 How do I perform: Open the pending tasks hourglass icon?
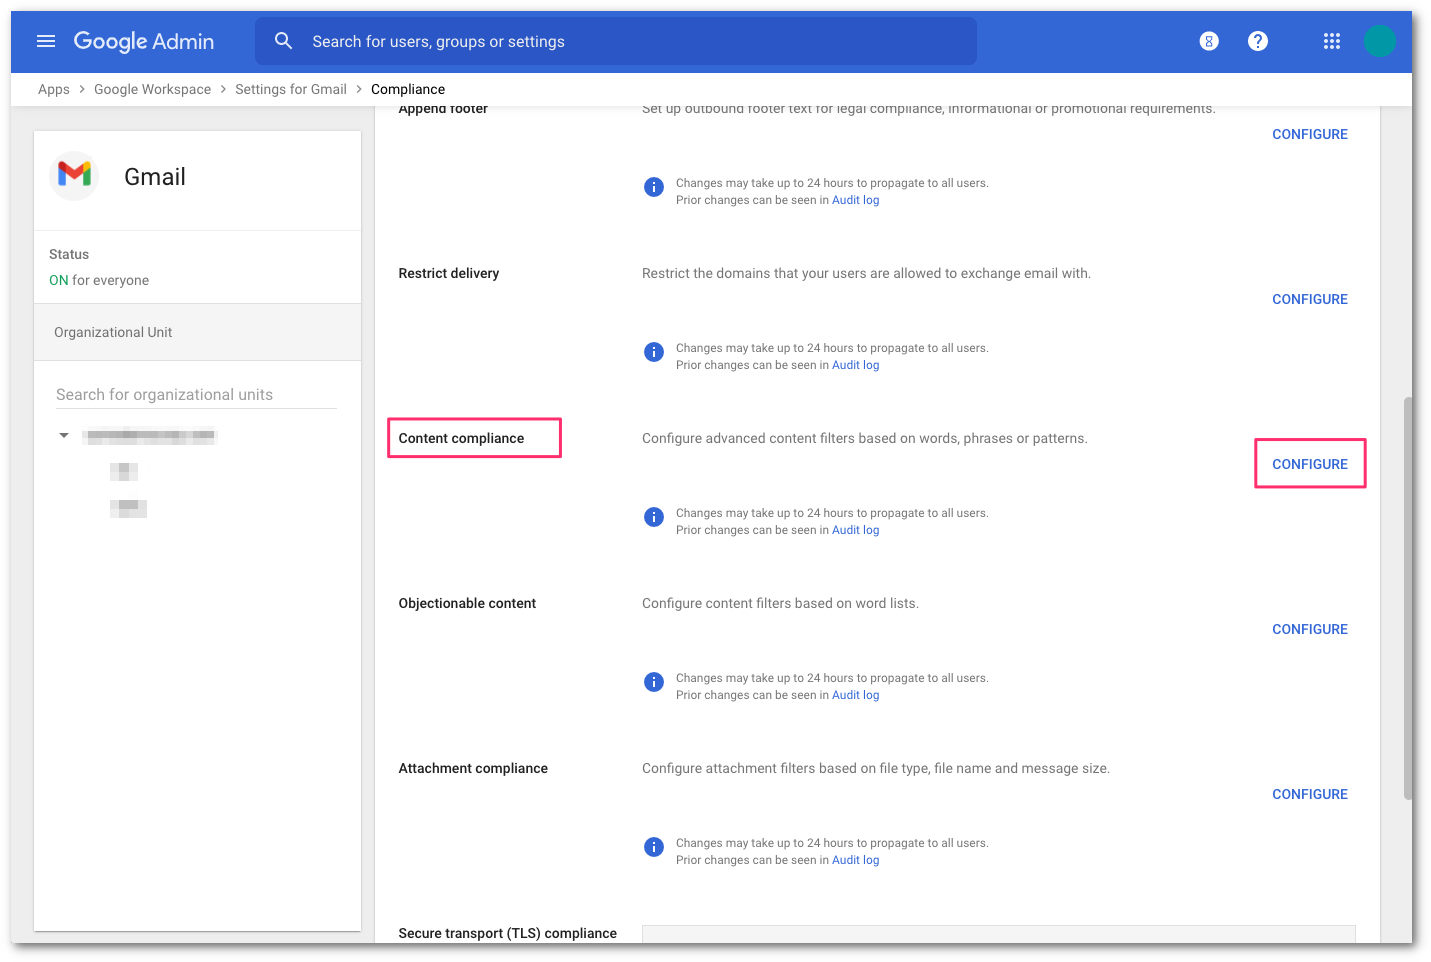click(1209, 41)
